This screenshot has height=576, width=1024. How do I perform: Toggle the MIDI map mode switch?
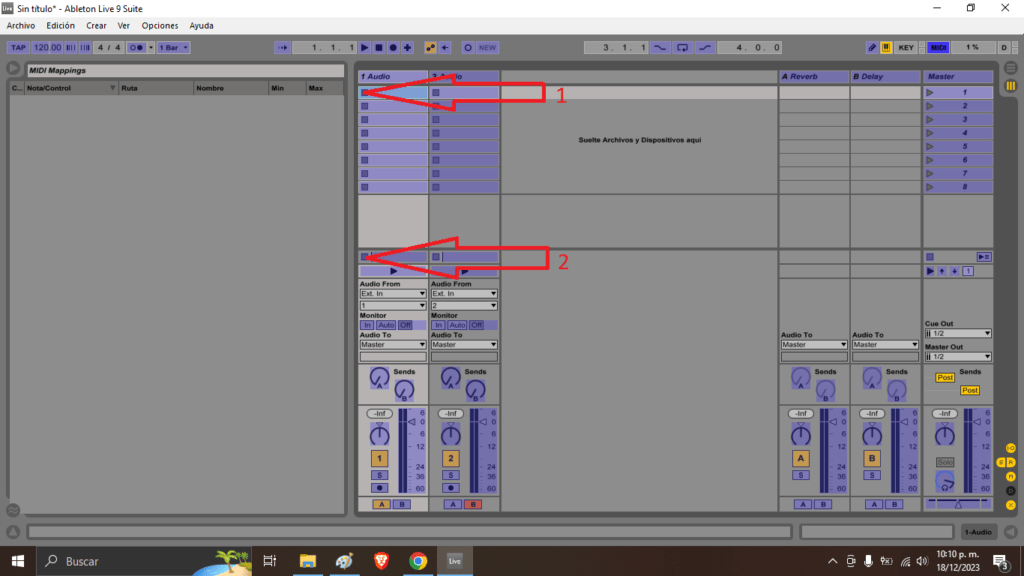click(x=938, y=47)
